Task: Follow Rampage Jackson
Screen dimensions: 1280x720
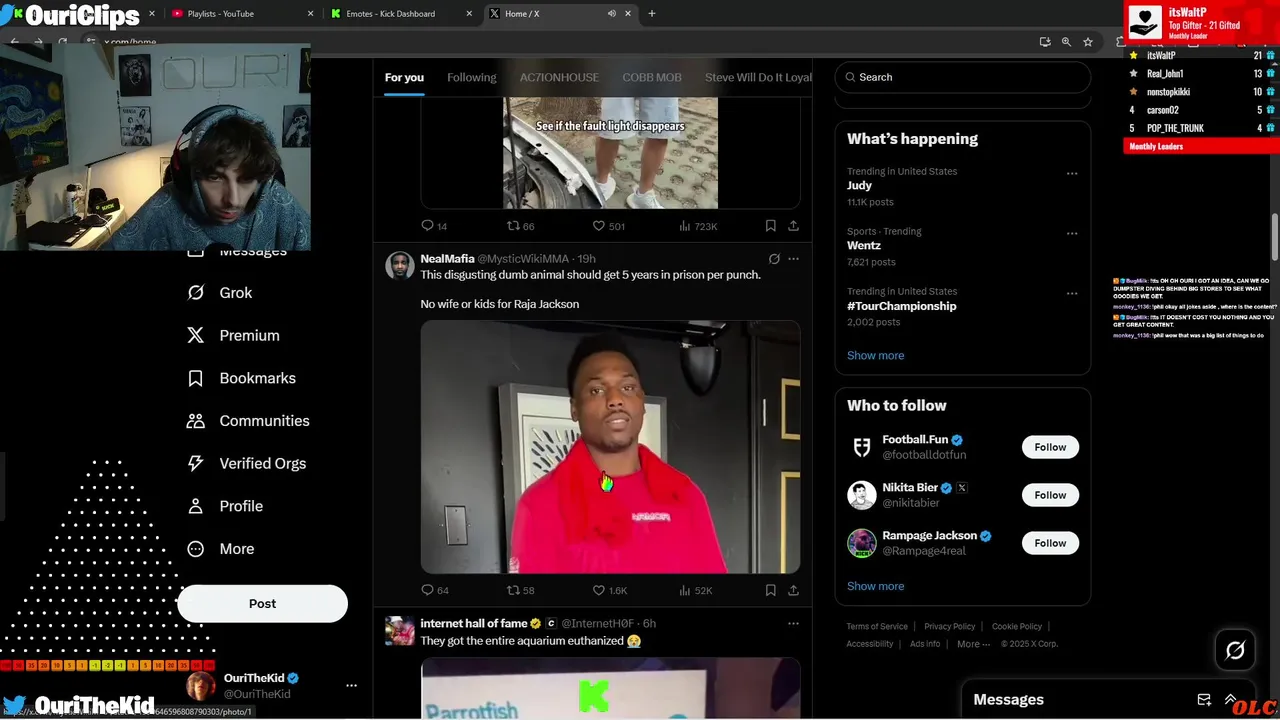Action: point(1050,543)
